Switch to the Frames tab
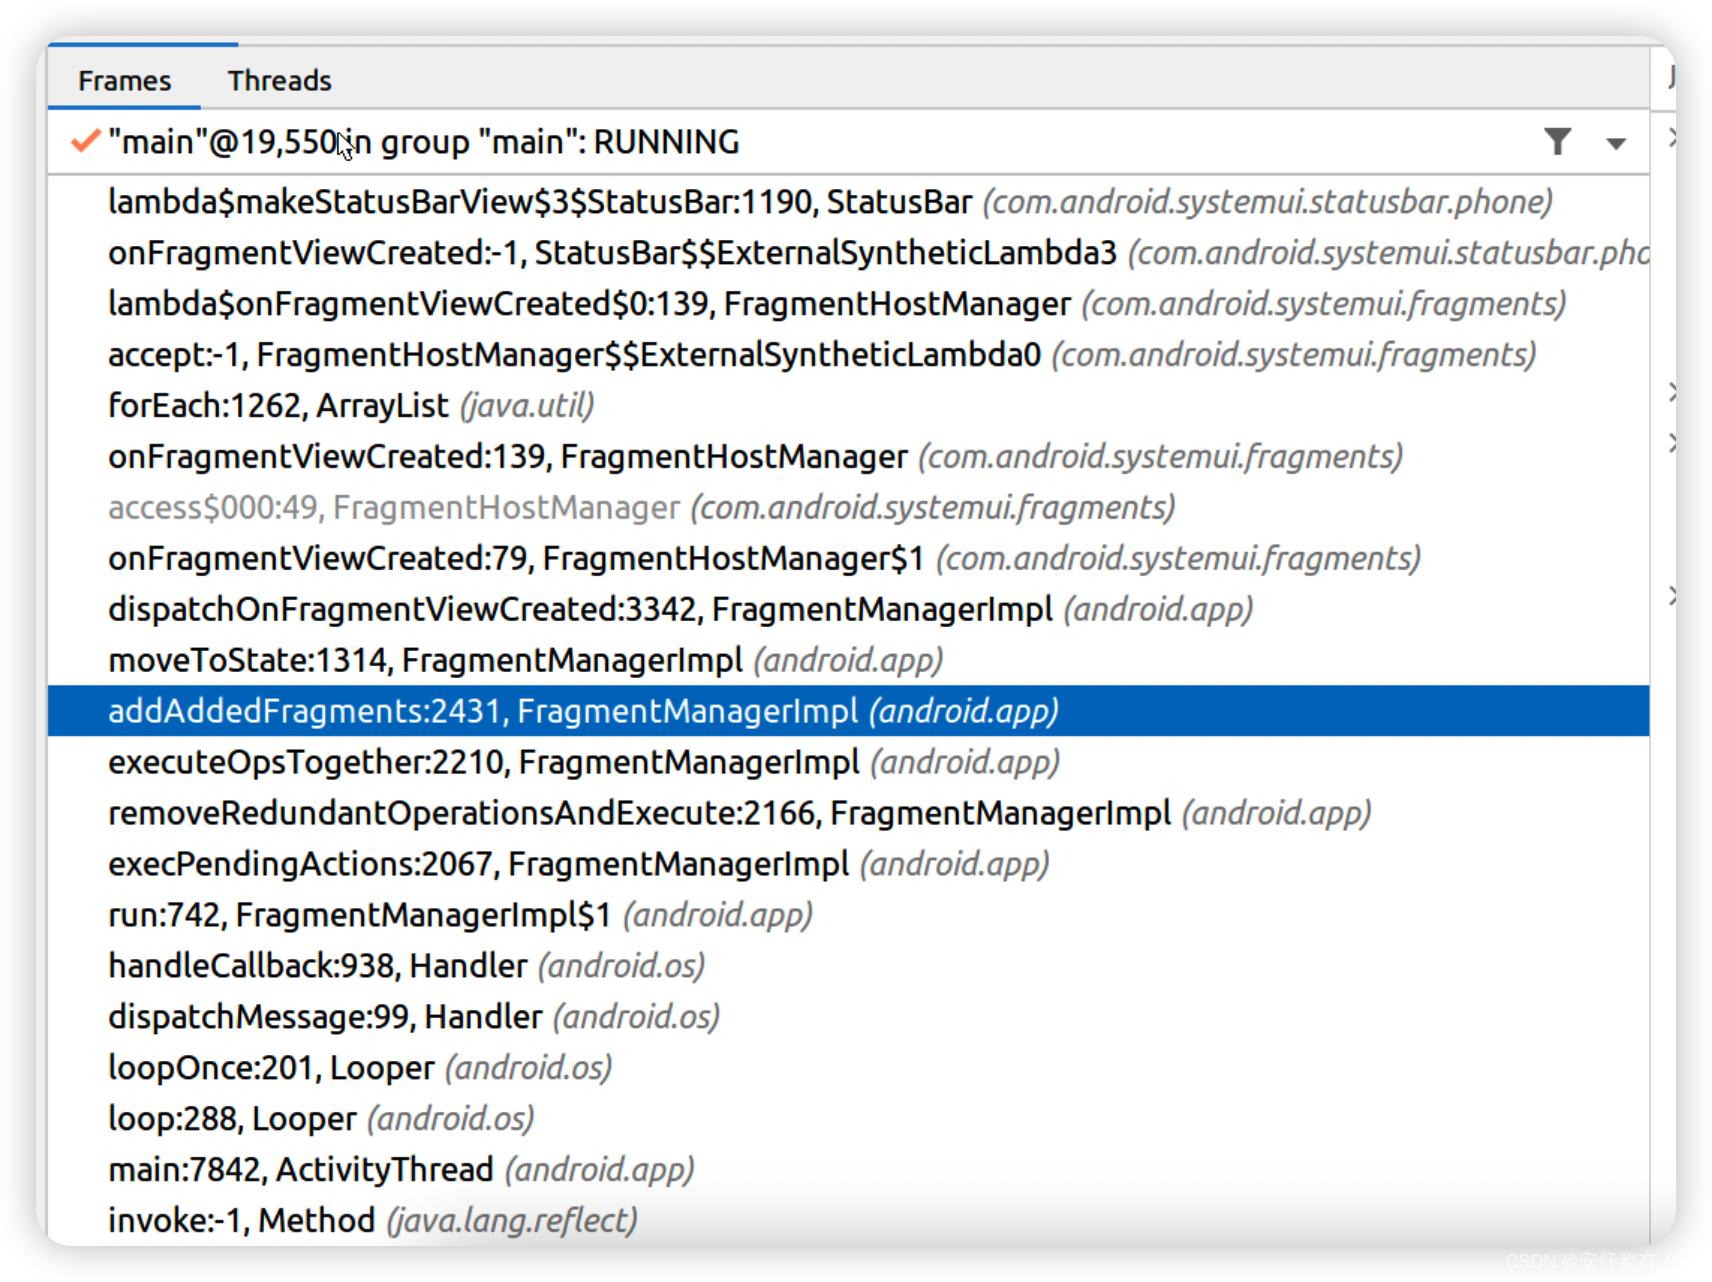The image size is (1712, 1282). pyautogui.click(x=124, y=80)
